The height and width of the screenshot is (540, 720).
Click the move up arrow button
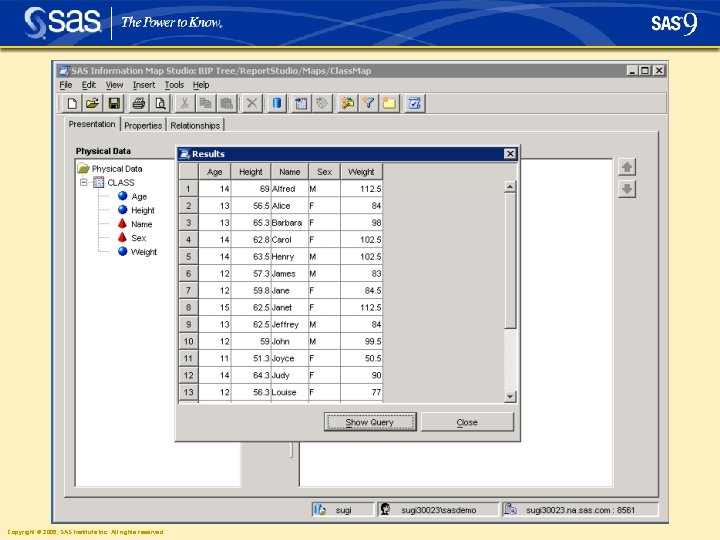click(x=627, y=167)
